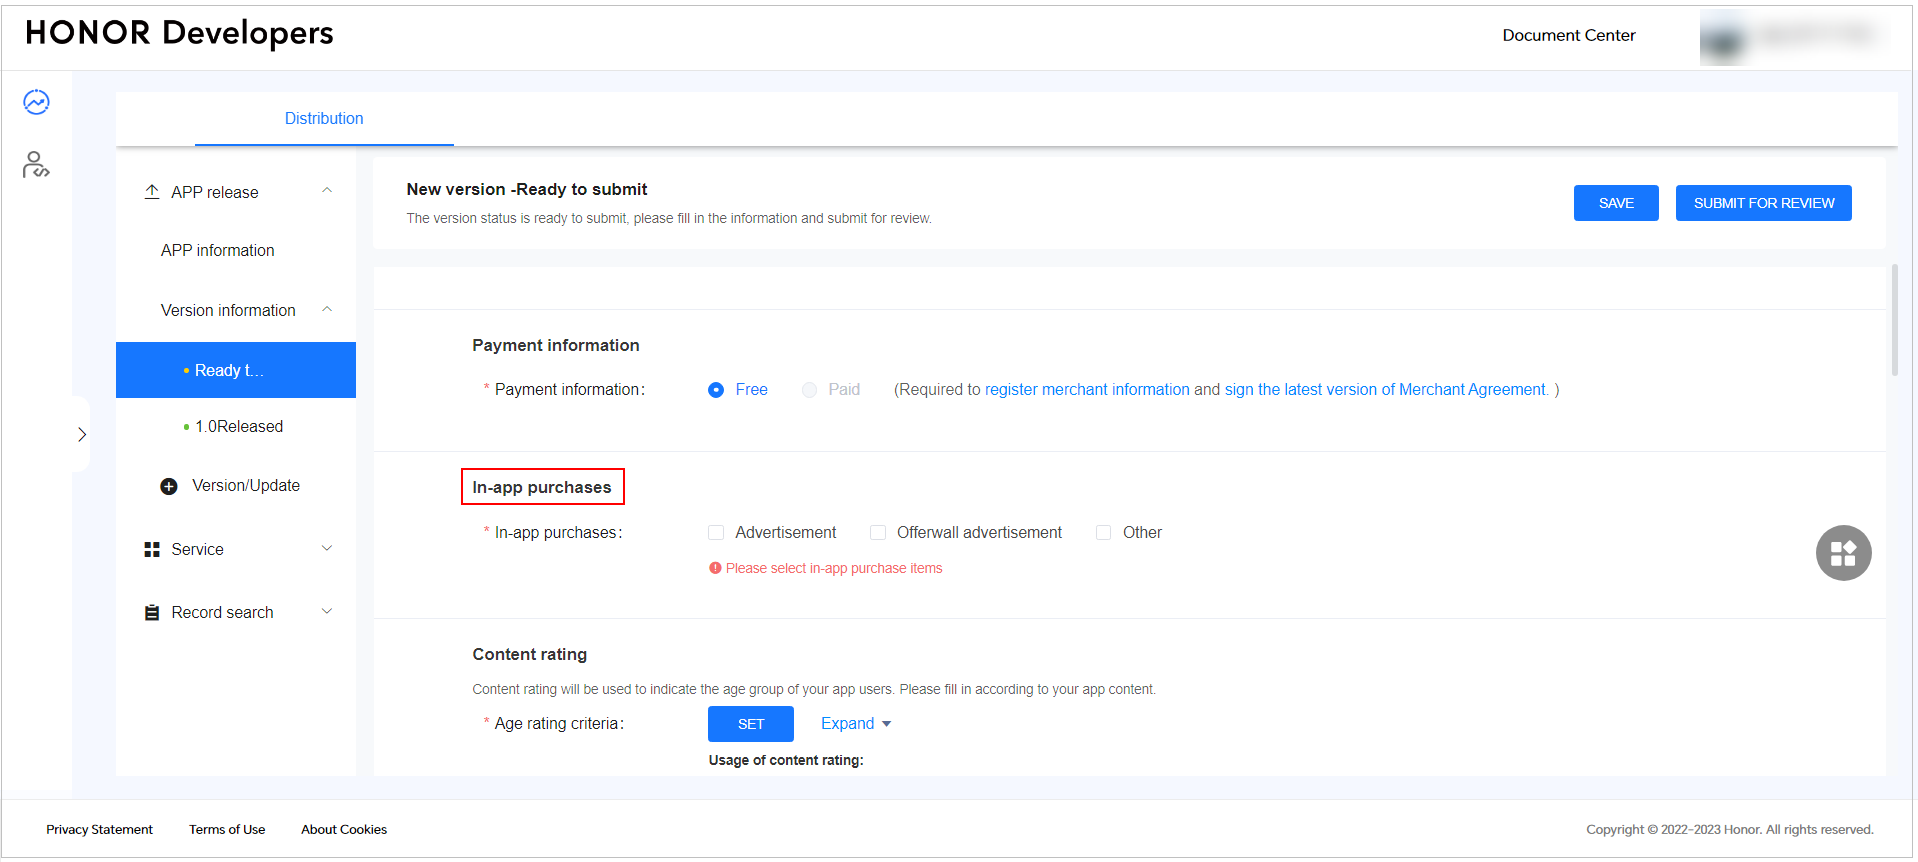The height and width of the screenshot is (862, 1918).
Task: Expand the collapsed side panel arrow
Action: 82,434
